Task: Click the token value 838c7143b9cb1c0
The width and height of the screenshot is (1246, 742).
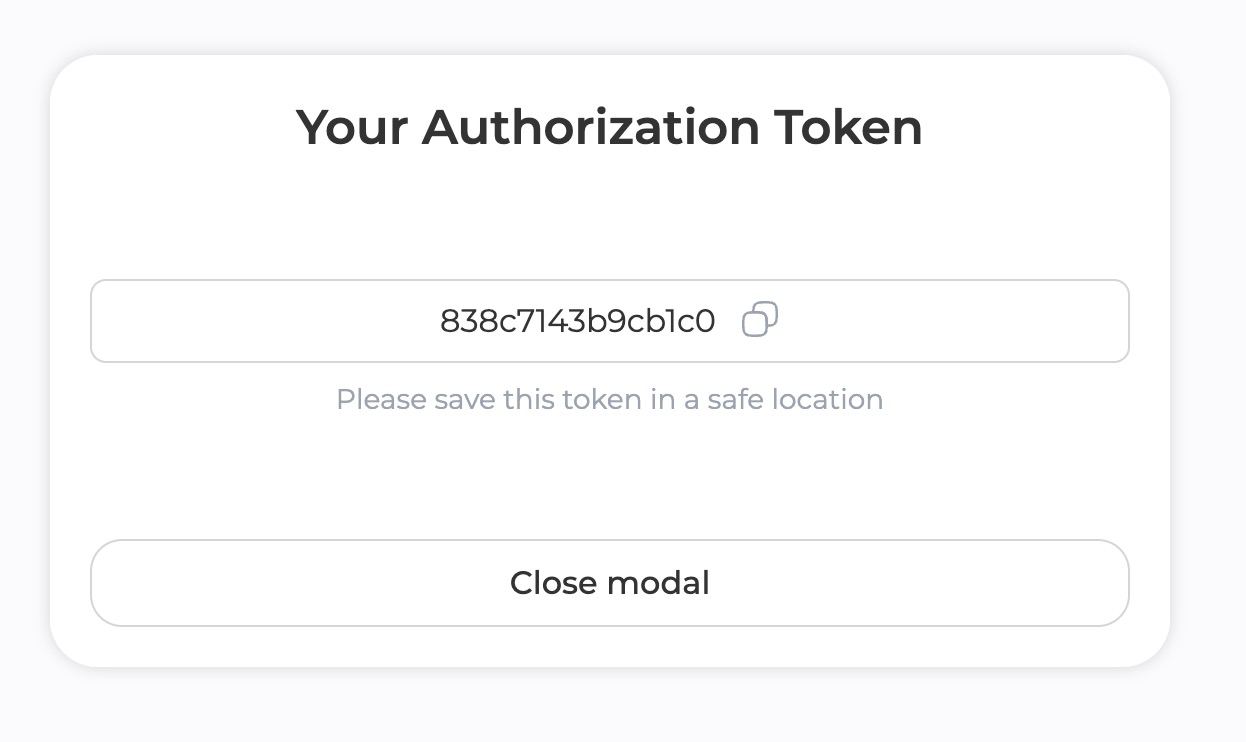Action: click(x=577, y=321)
